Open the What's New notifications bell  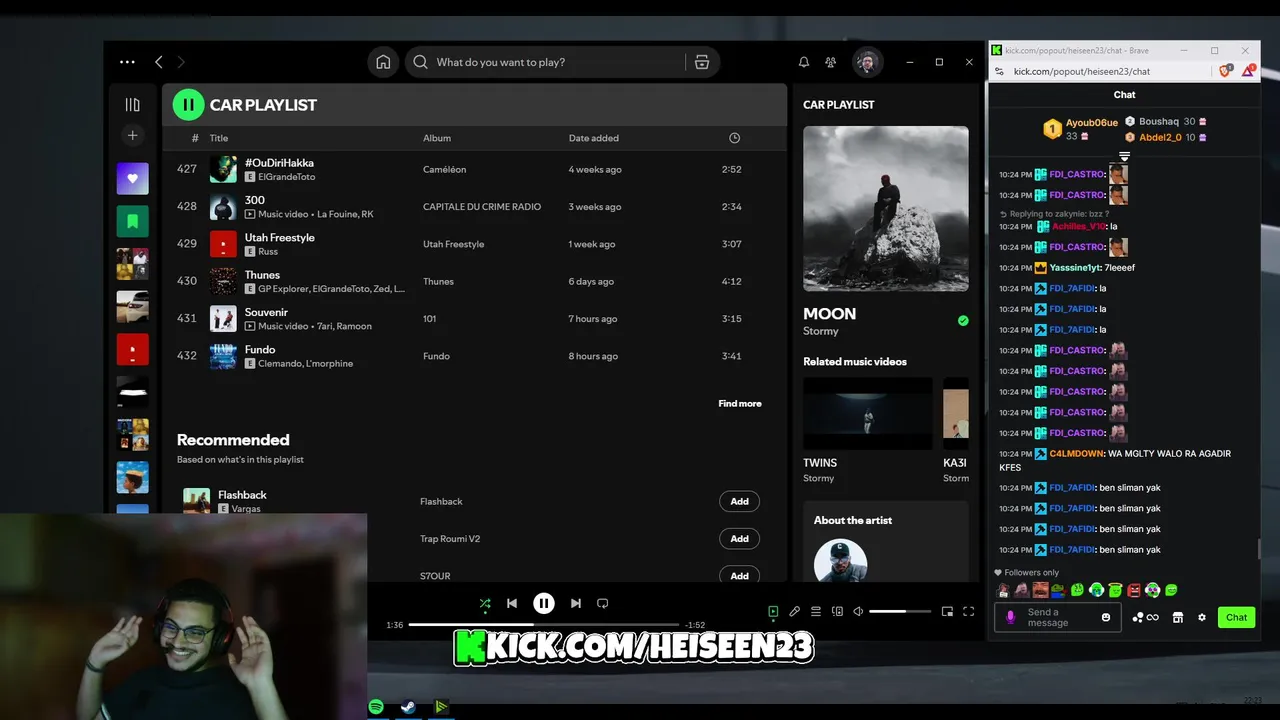(804, 62)
